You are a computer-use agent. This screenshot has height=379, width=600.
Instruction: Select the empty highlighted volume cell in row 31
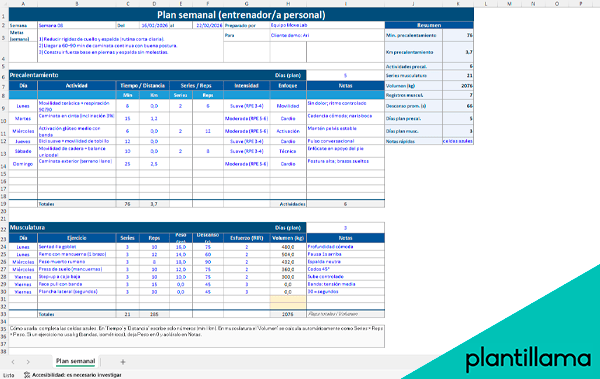point(288,299)
